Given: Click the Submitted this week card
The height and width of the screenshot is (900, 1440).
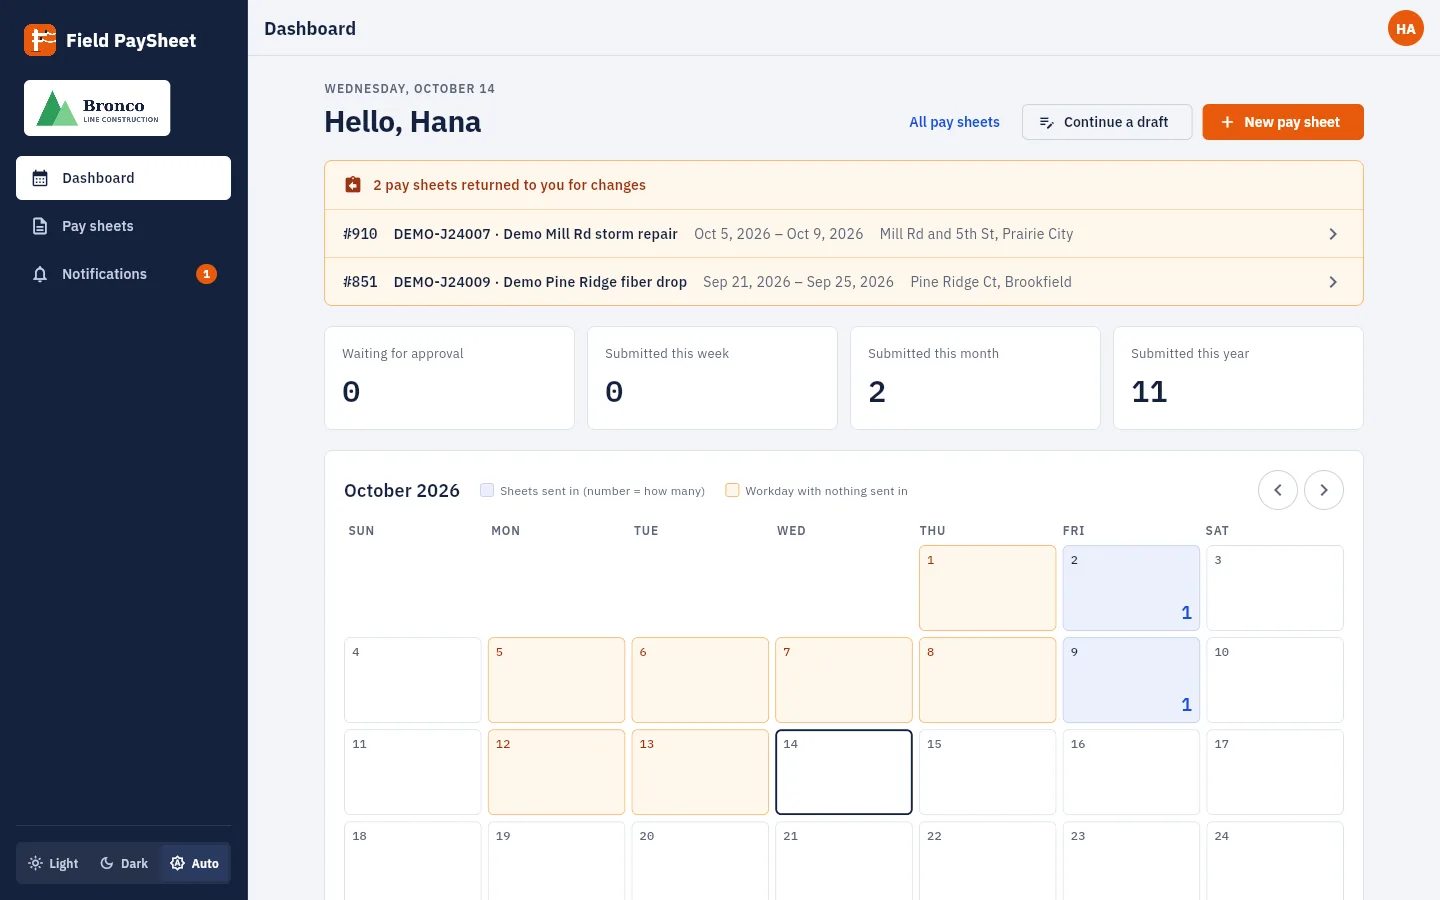Looking at the screenshot, I should [x=712, y=378].
